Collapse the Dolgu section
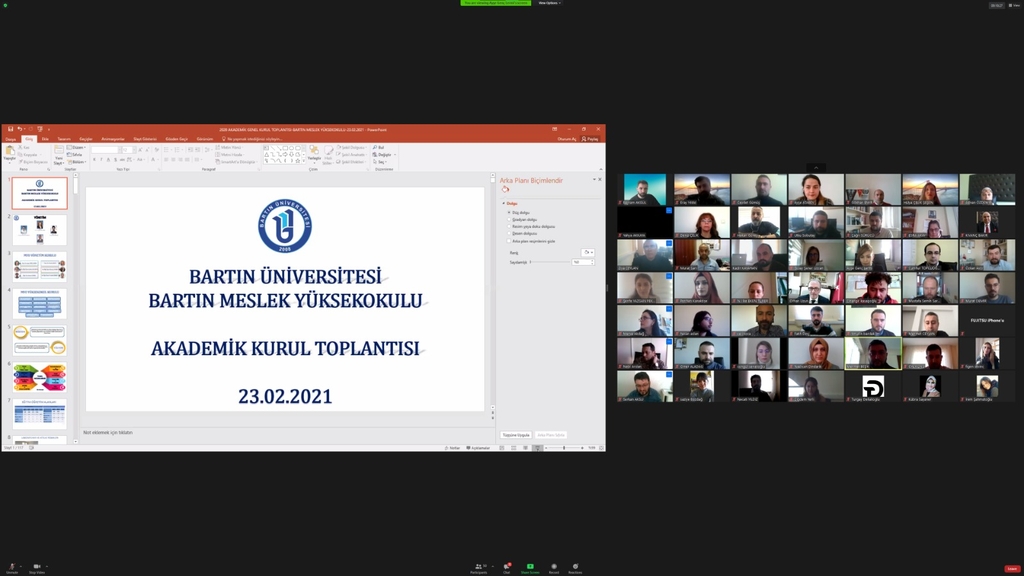This screenshot has height=576, width=1024. (504, 203)
